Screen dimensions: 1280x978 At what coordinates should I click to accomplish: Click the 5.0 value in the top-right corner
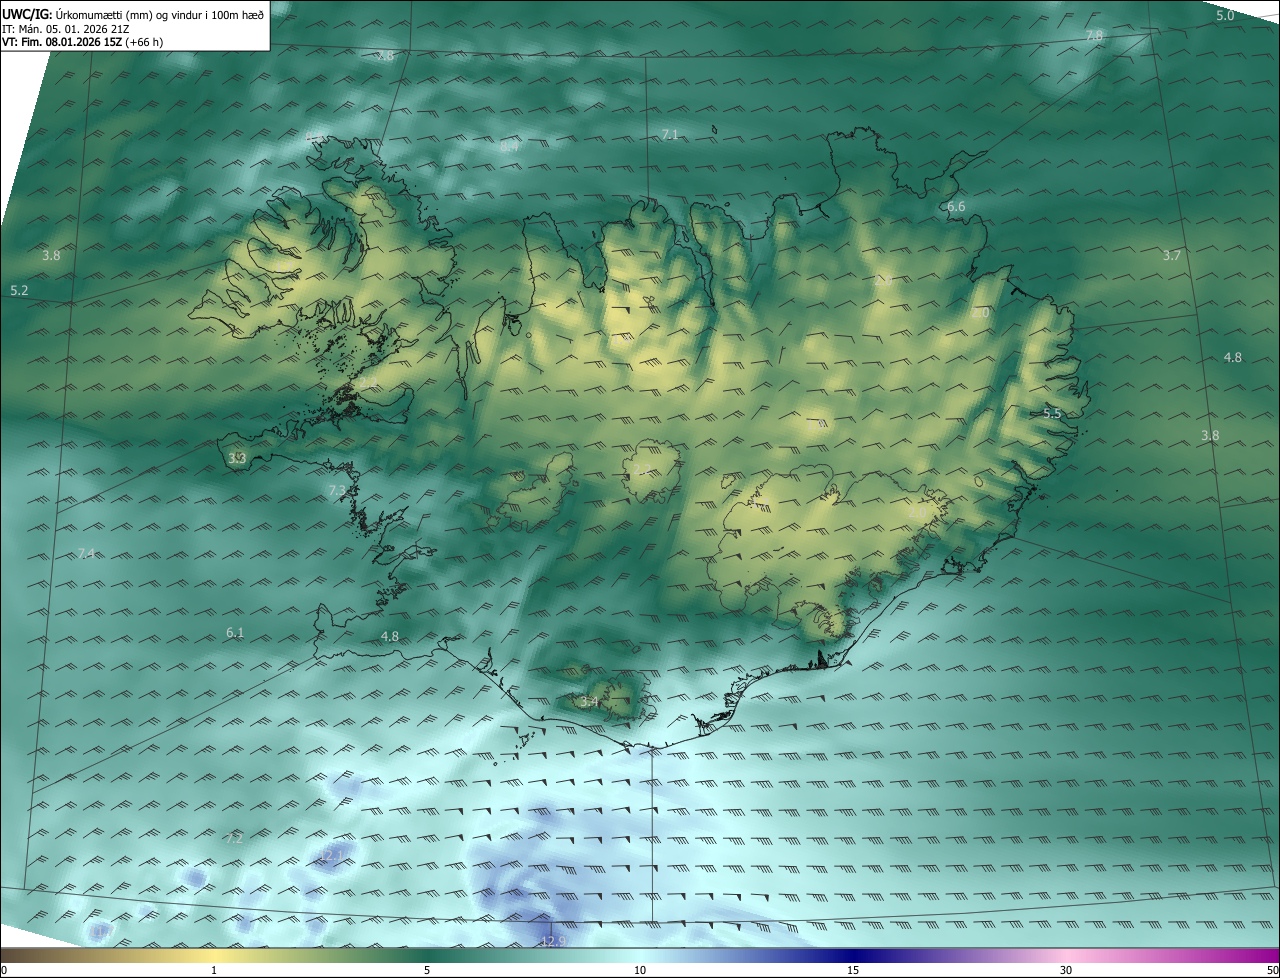tap(1225, 16)
